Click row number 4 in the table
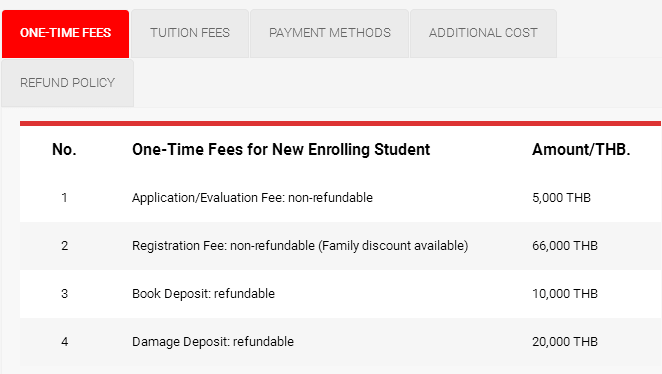Screen dimensions: 662x374 point(64,341)
